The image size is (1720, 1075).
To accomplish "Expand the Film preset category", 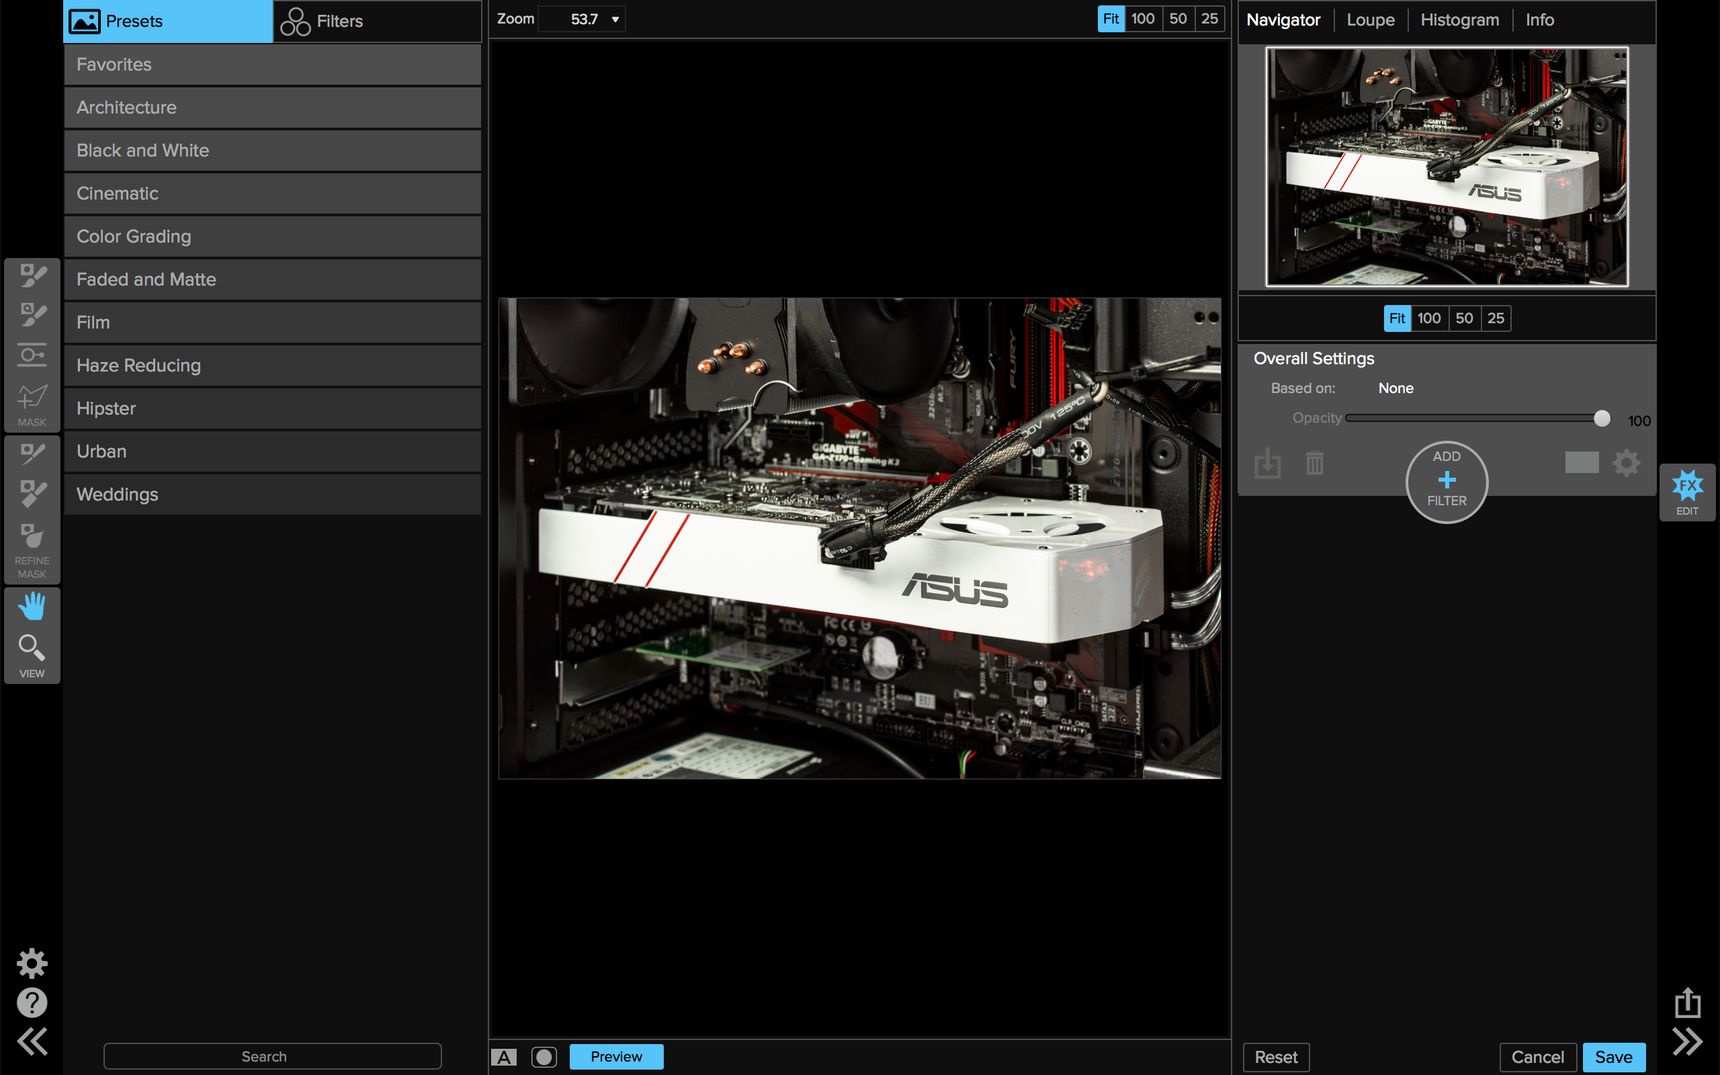I will (x=272, y=322).
